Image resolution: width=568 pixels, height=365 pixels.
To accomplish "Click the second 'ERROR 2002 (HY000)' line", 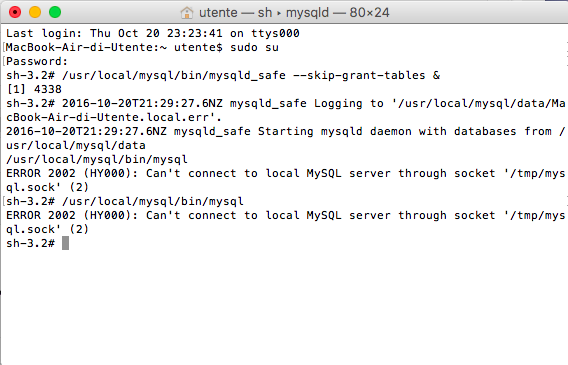I will tap(285, 215).
